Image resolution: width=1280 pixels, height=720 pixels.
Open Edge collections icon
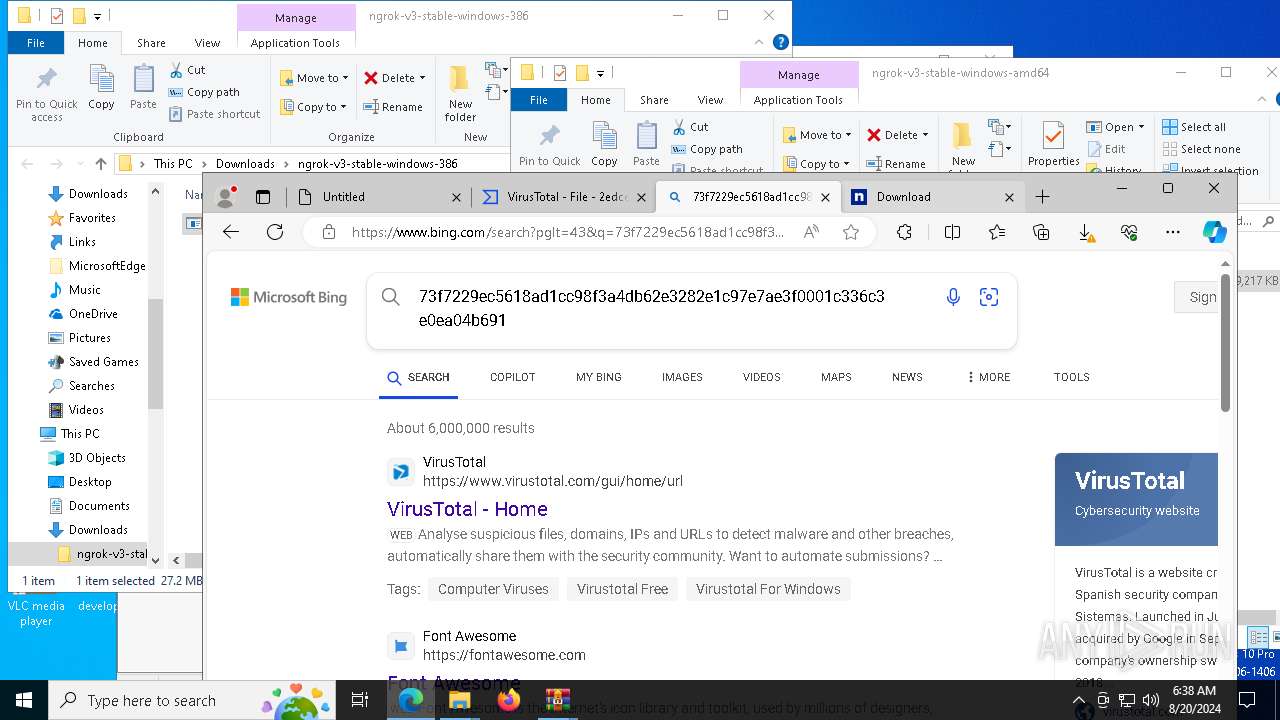click(1041, 232)
